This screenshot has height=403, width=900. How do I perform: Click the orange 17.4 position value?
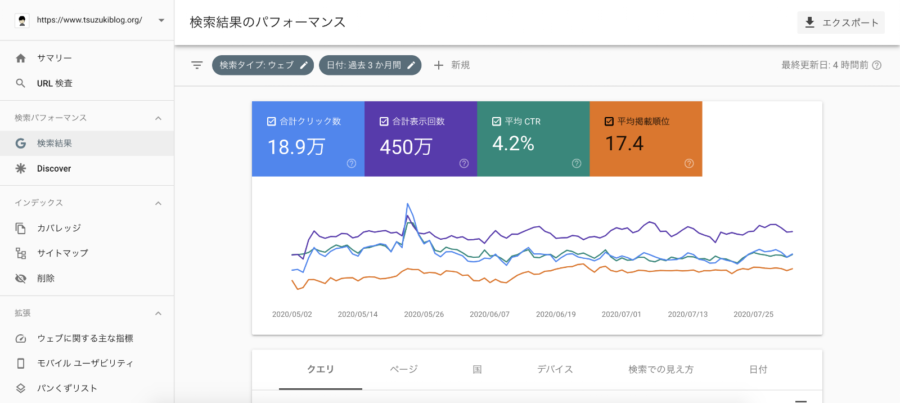coord(624,144)
